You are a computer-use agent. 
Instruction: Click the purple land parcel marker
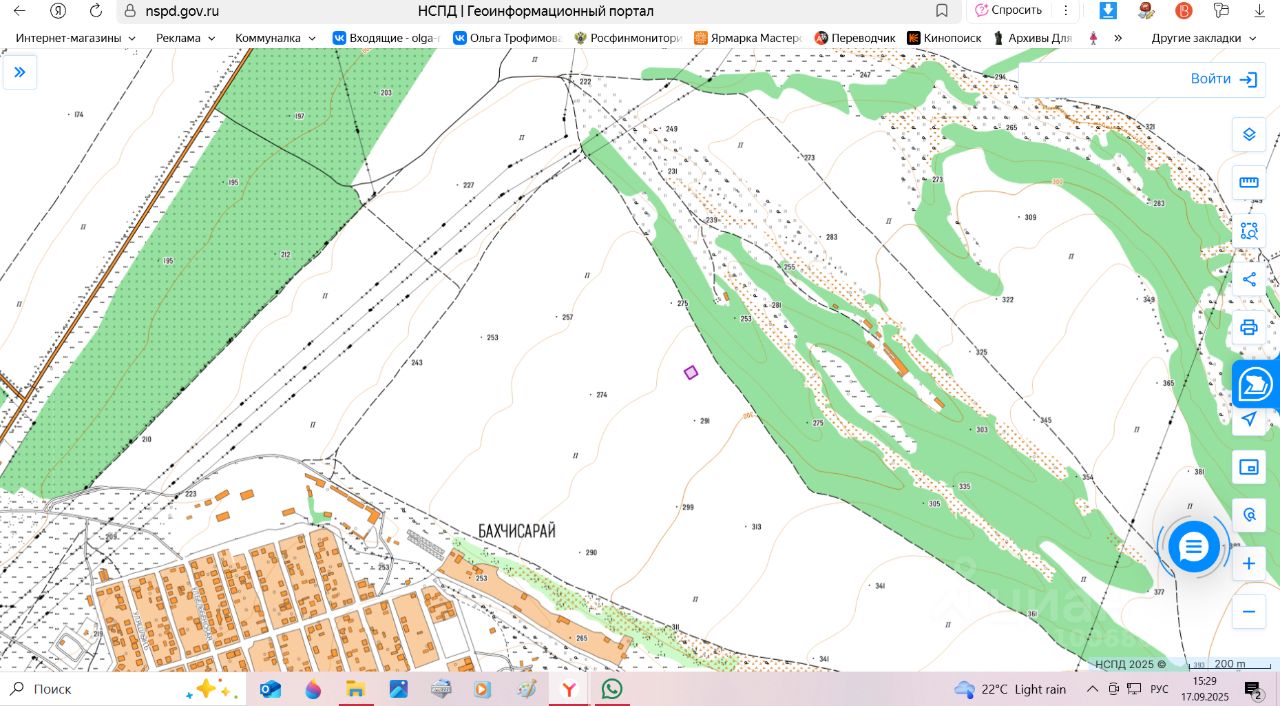pyautogui.click(x=690, y=372)
